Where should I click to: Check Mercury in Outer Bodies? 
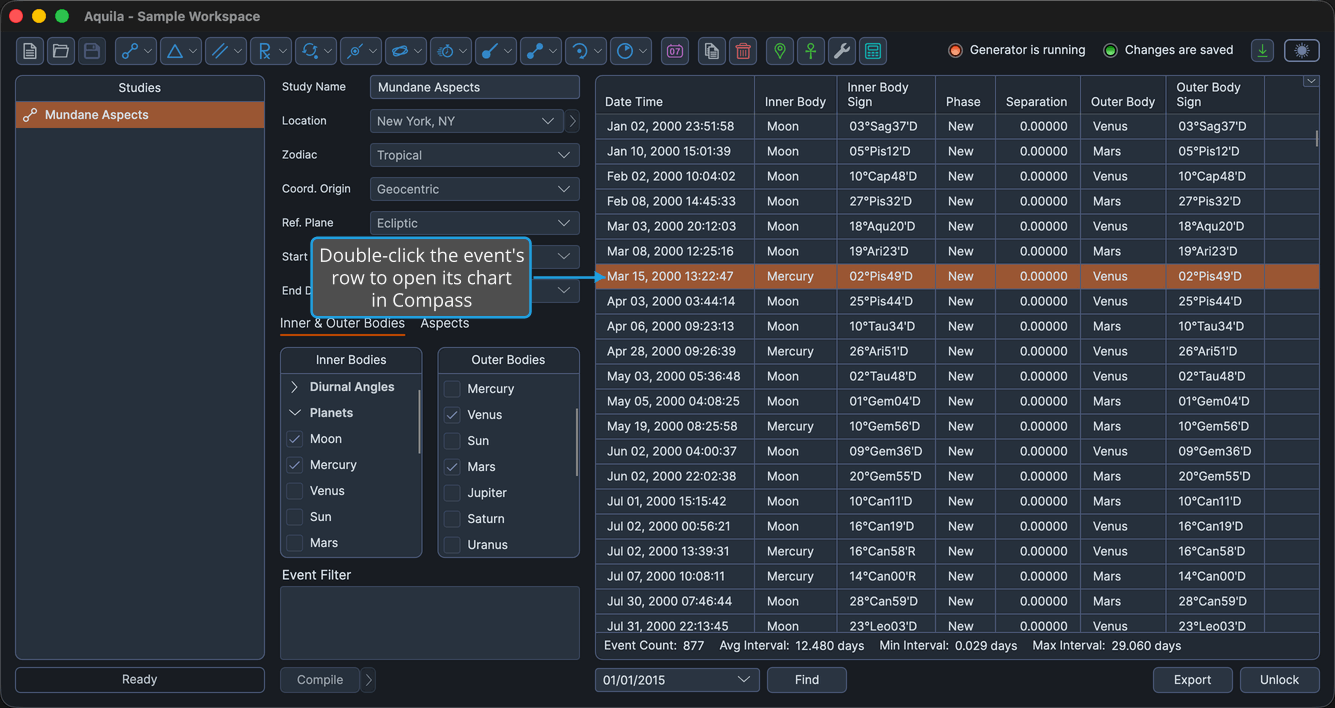[x=452, y=389]
